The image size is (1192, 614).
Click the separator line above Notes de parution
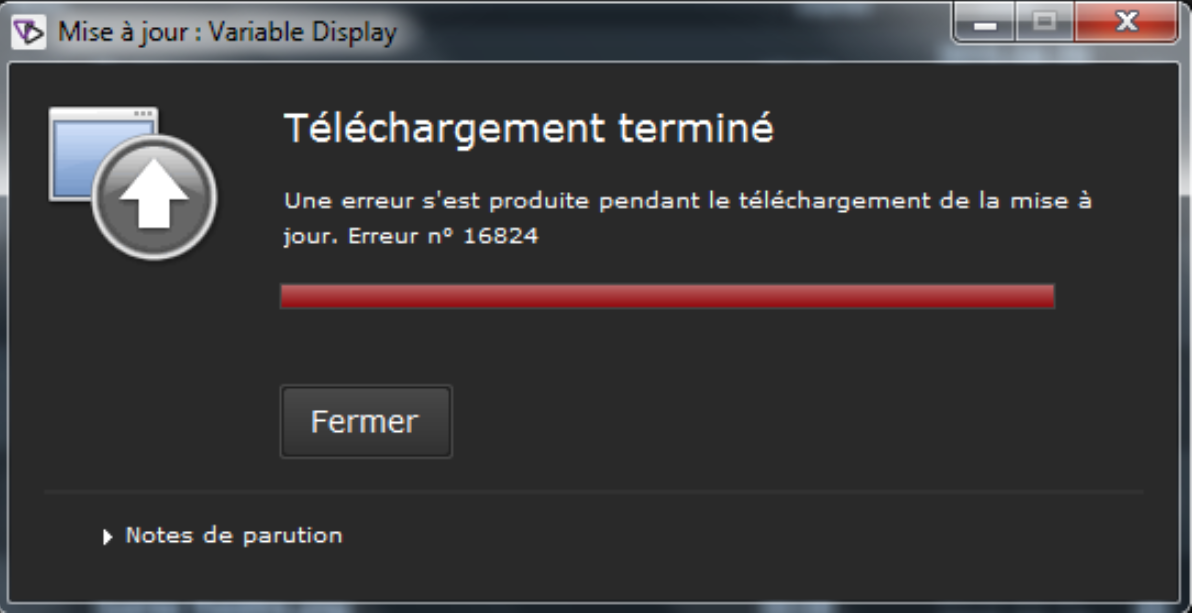click(593, 492)
